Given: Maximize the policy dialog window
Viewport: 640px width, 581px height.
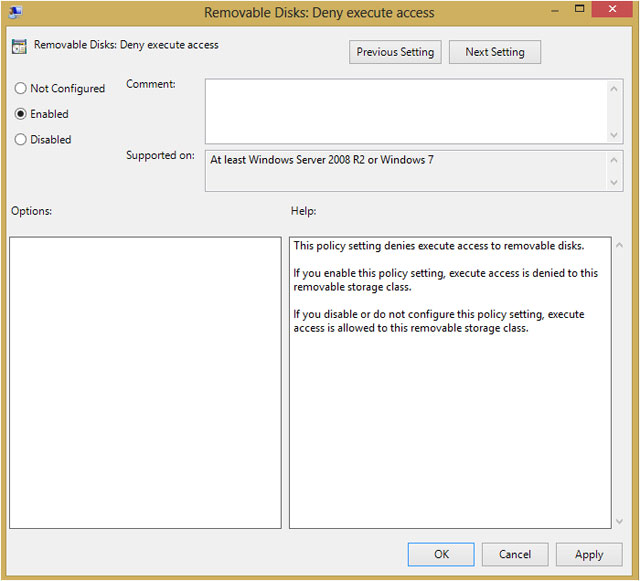Looking at the screenshot, I should (x=579, y=9).
